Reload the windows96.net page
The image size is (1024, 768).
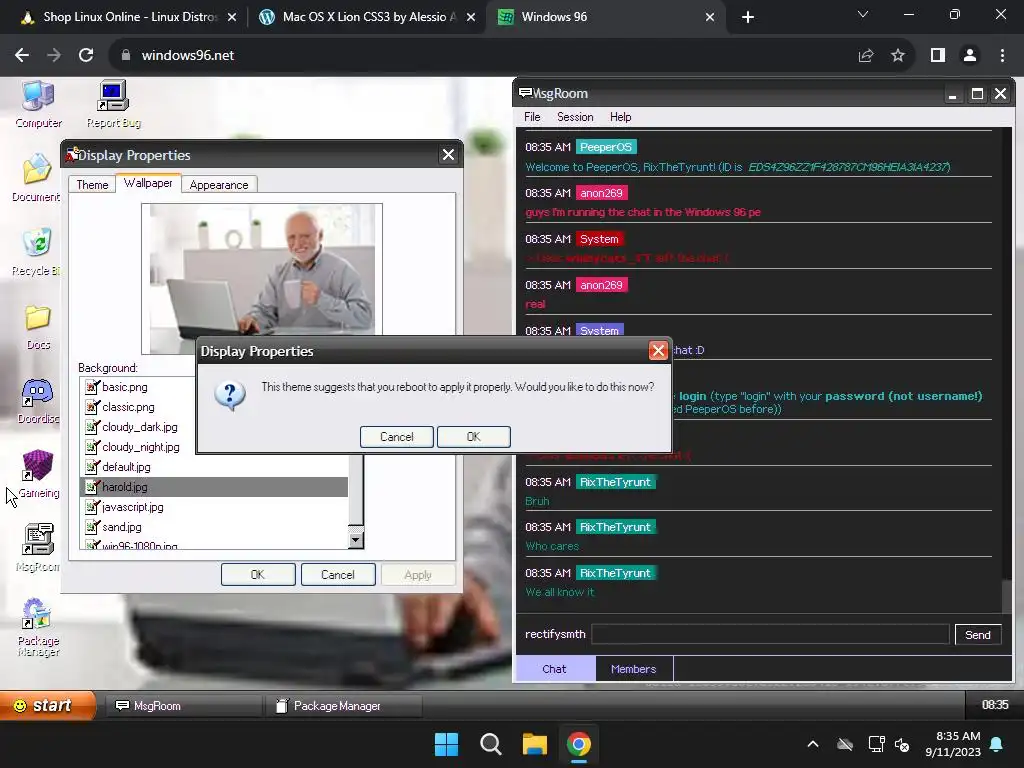click(86, 56)
